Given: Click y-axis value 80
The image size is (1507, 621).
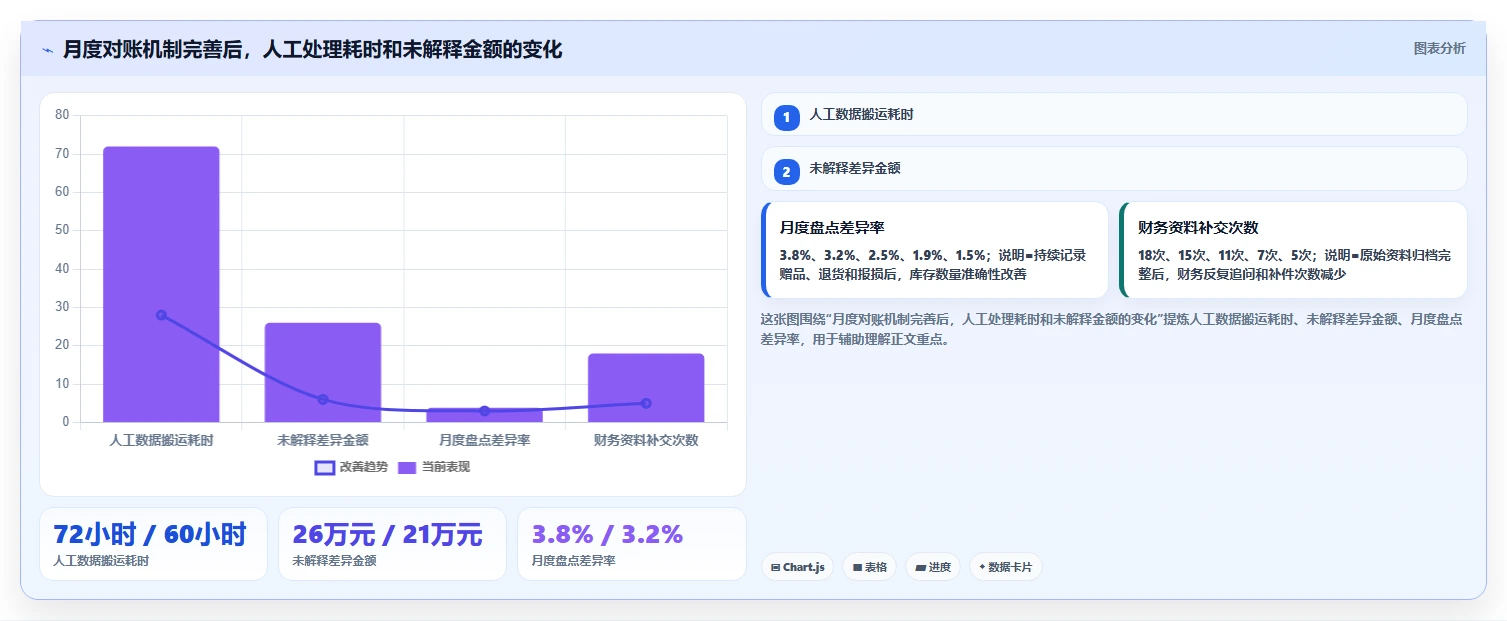Looking at the screenshot, I should click(x=62, y=115).
